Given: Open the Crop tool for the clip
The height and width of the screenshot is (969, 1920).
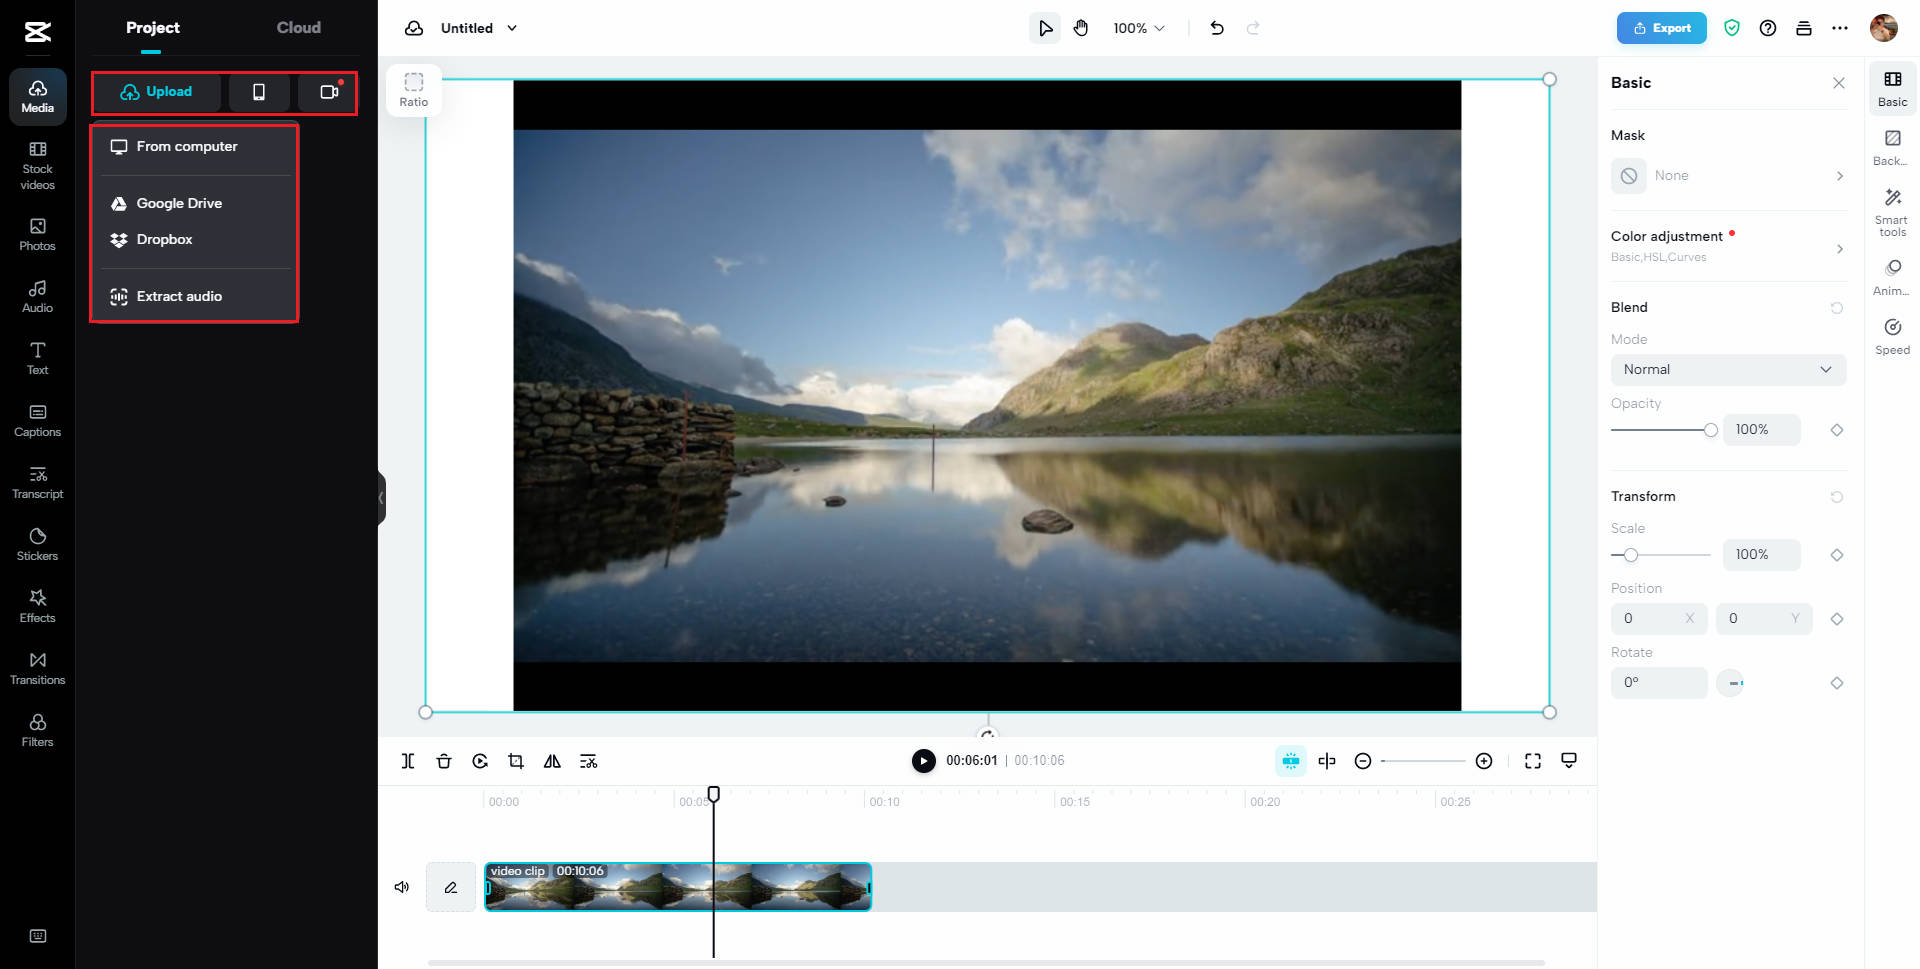Looking at the screenshot, I should (516, 760).
